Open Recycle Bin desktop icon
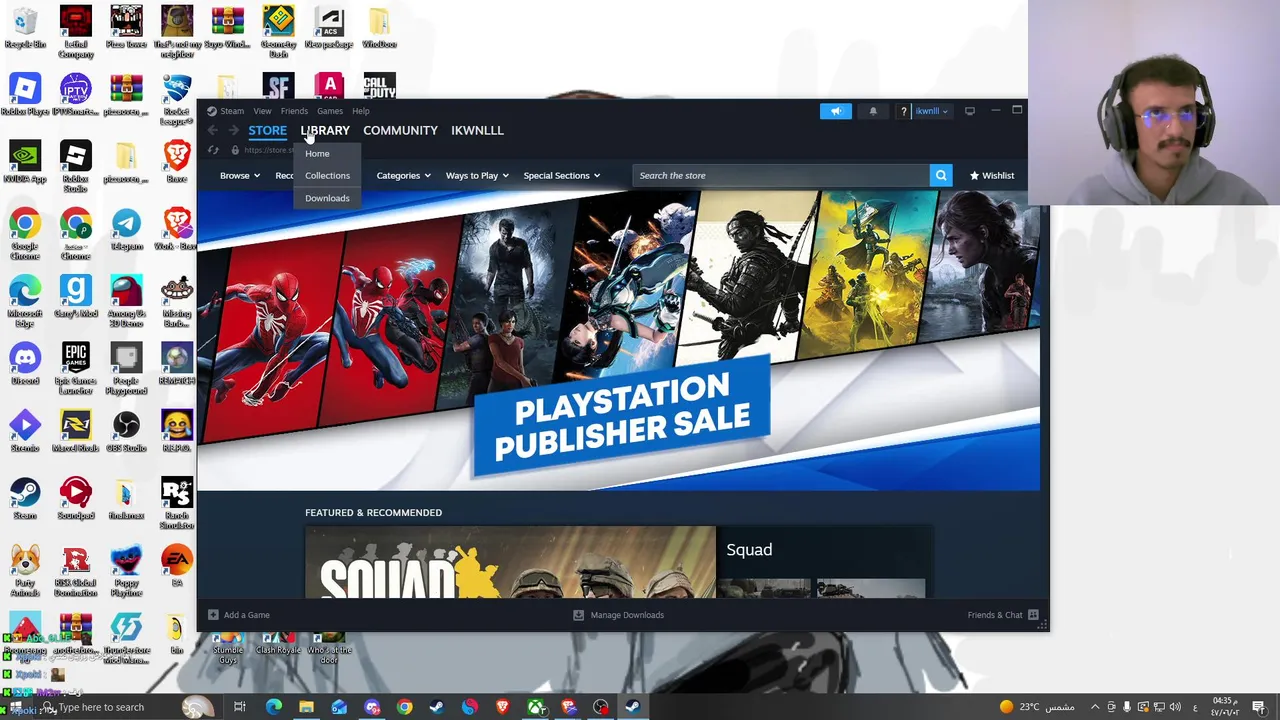1280x720 pixels. pos(25,28)
